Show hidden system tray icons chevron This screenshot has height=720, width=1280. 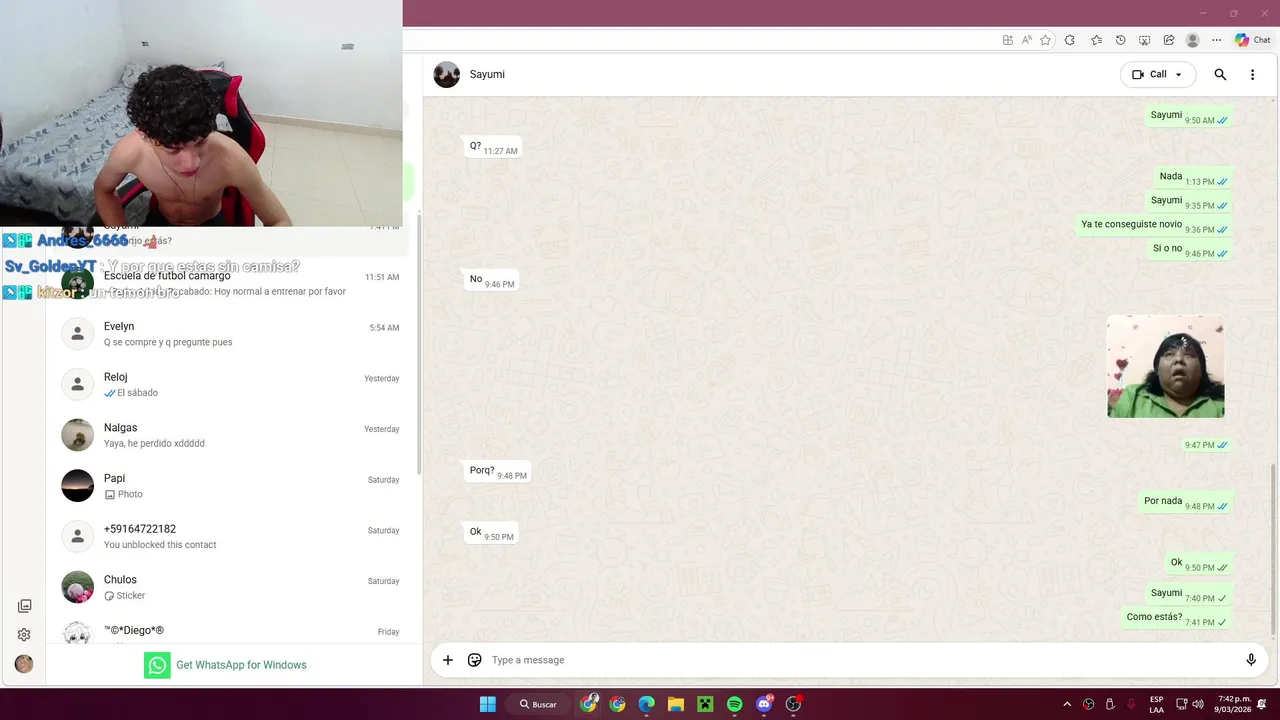point(1067,704)
